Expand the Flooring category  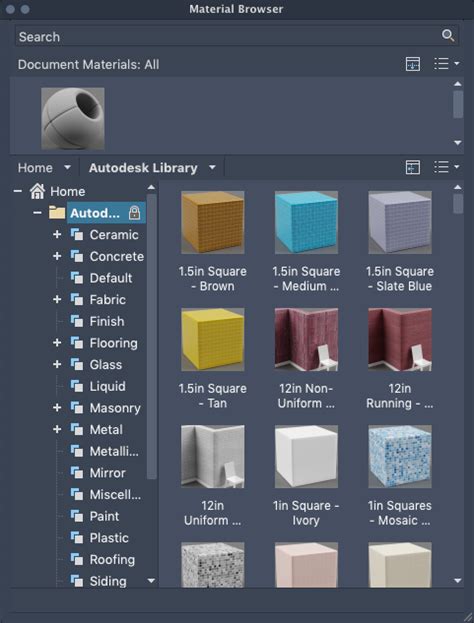[x=57, y=343]
